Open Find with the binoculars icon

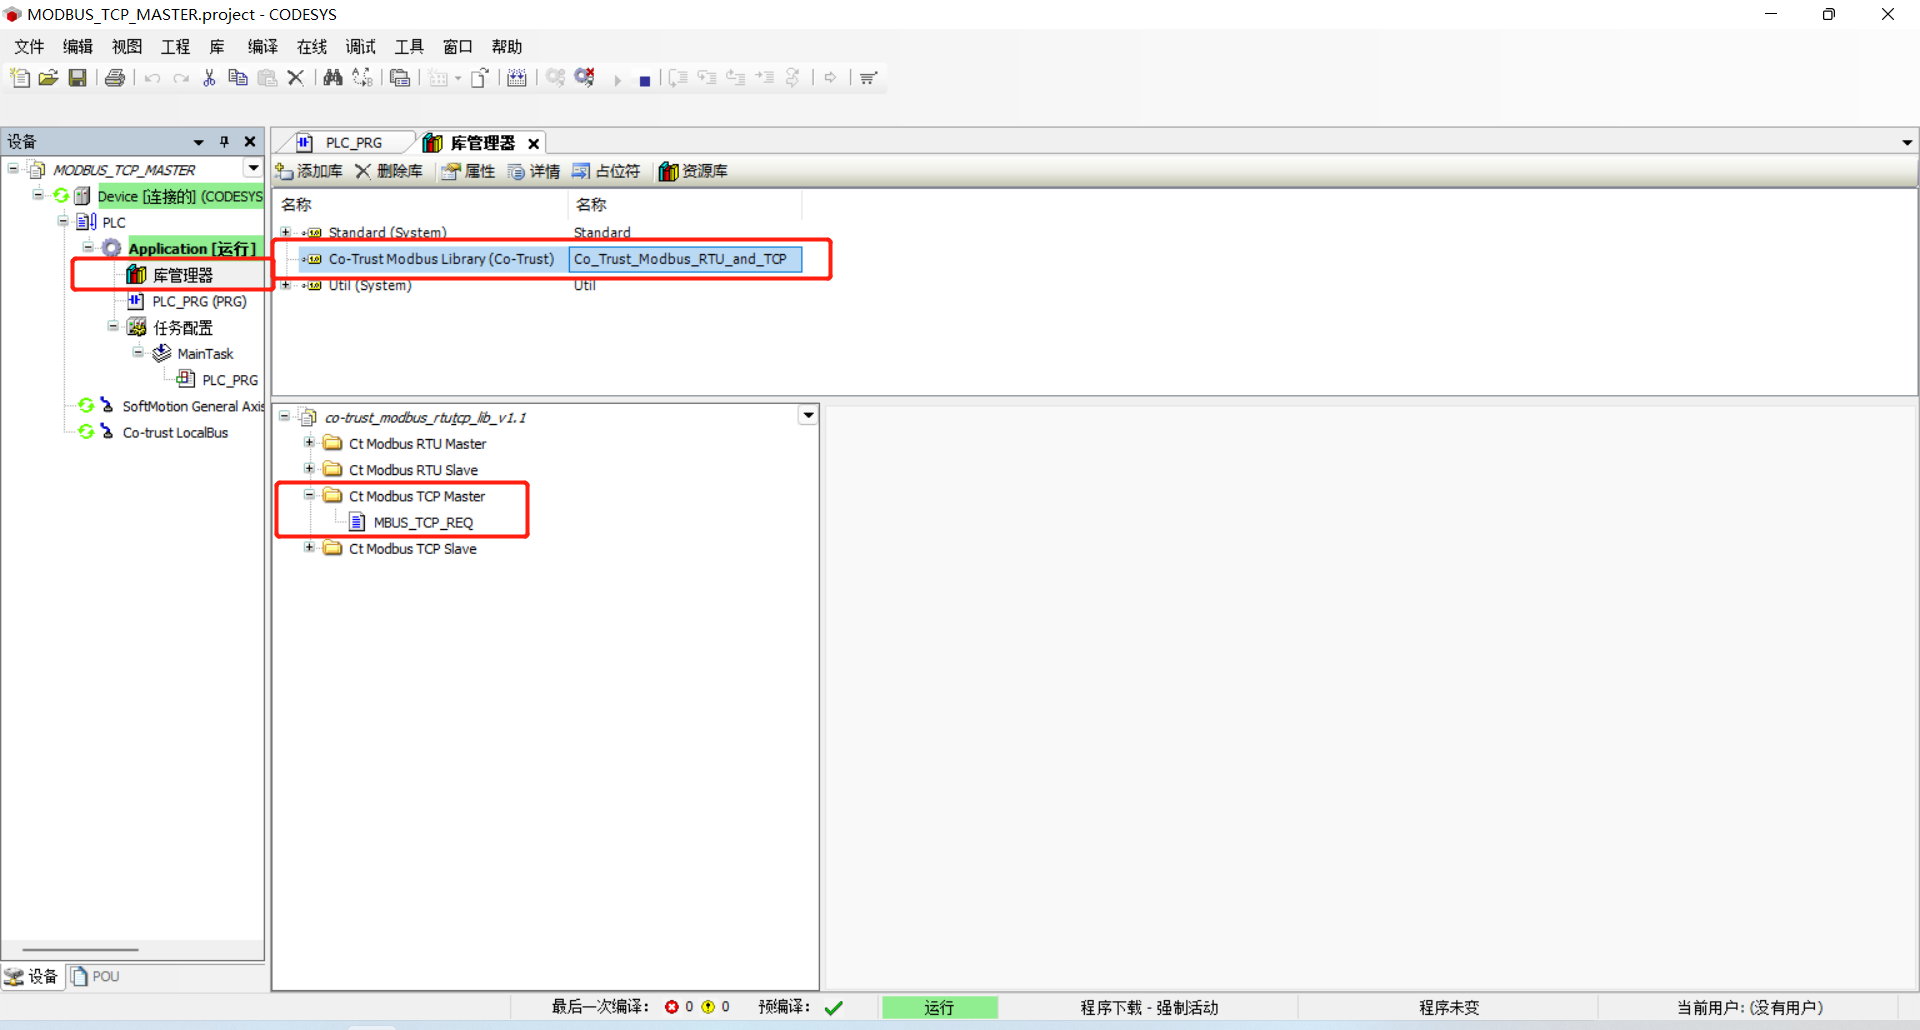[x=333, y=78]
